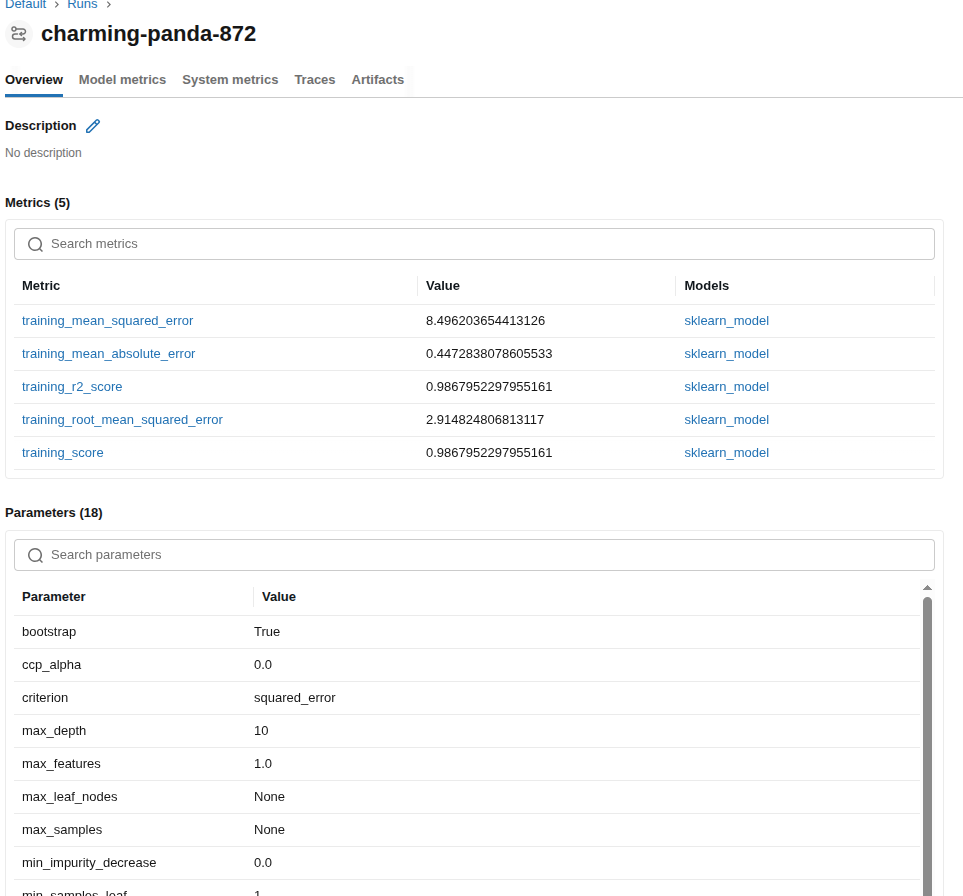The image size is (963, 896).
Task: Open training_mean_absolute_error metric
Action: tap(109, 354)
